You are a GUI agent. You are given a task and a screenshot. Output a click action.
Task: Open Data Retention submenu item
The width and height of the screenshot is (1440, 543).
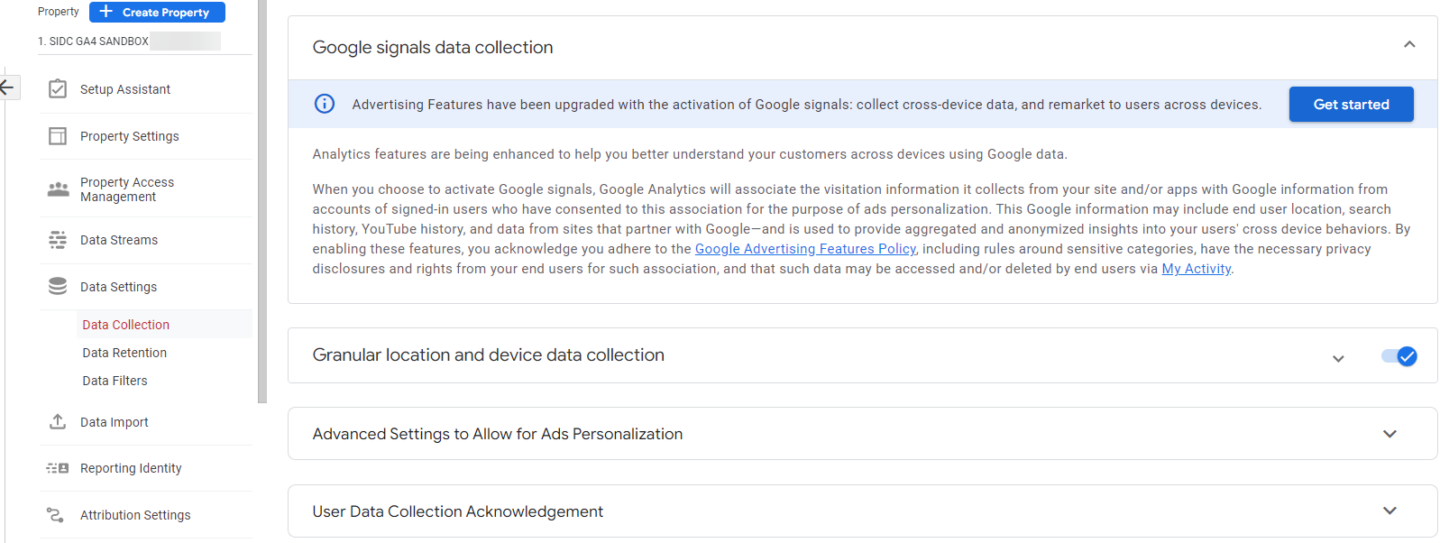124,353
